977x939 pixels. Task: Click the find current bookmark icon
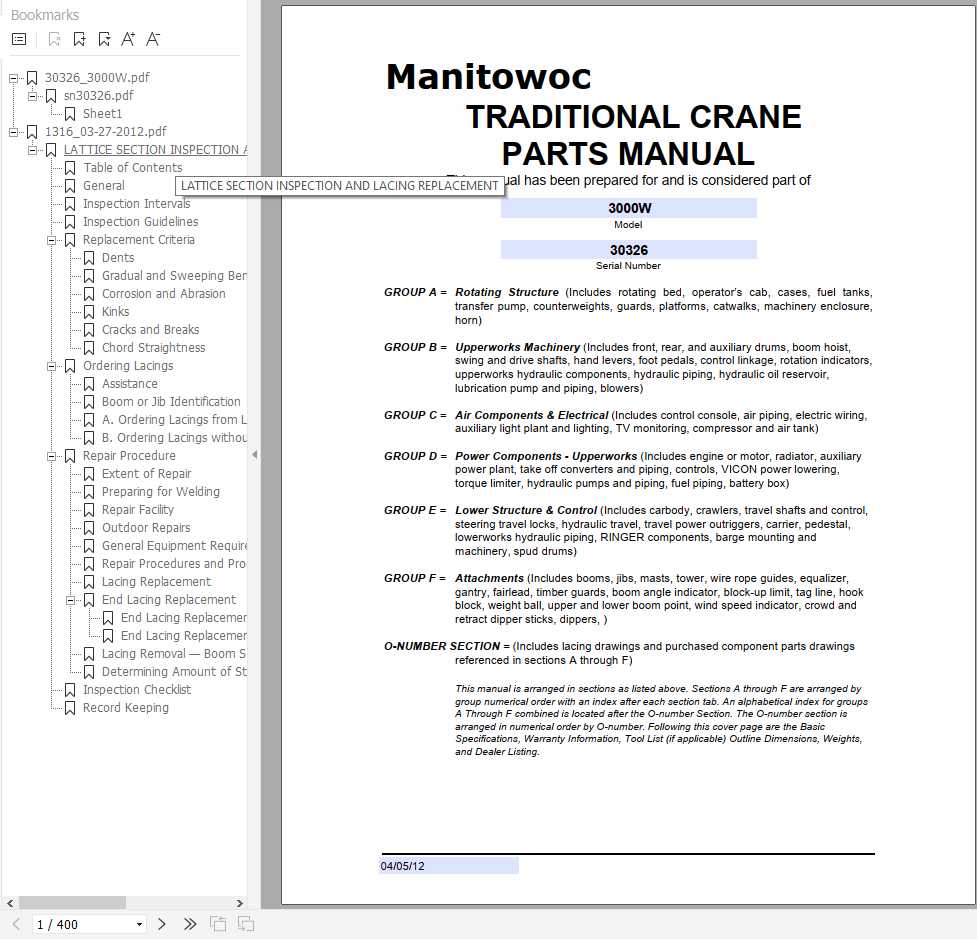[104, 39]
